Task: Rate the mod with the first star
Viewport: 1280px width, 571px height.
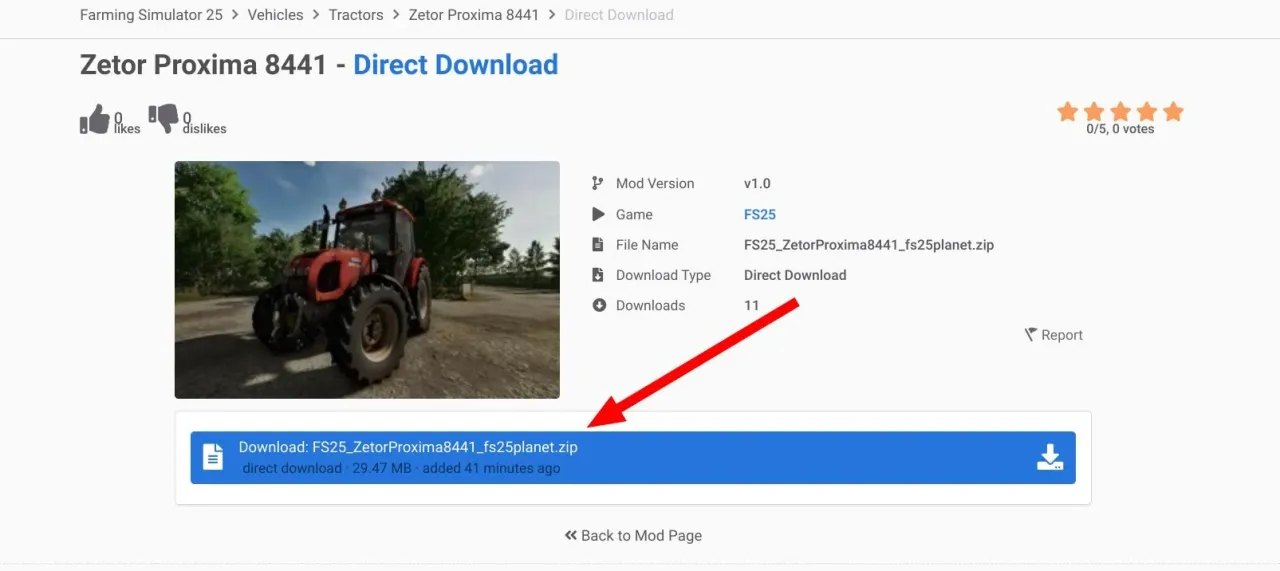Action: tap(1068, 111)
